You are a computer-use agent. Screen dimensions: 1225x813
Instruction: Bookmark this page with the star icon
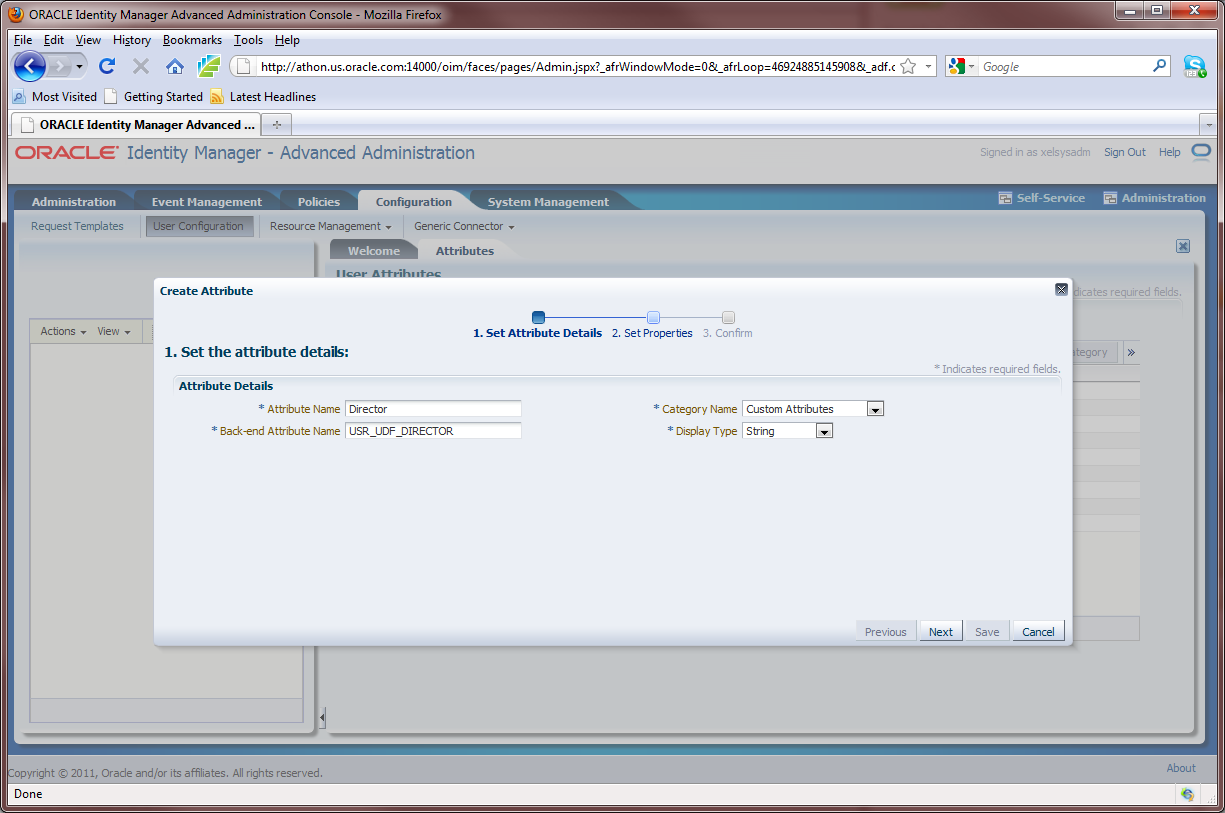[x=908, y=66]
